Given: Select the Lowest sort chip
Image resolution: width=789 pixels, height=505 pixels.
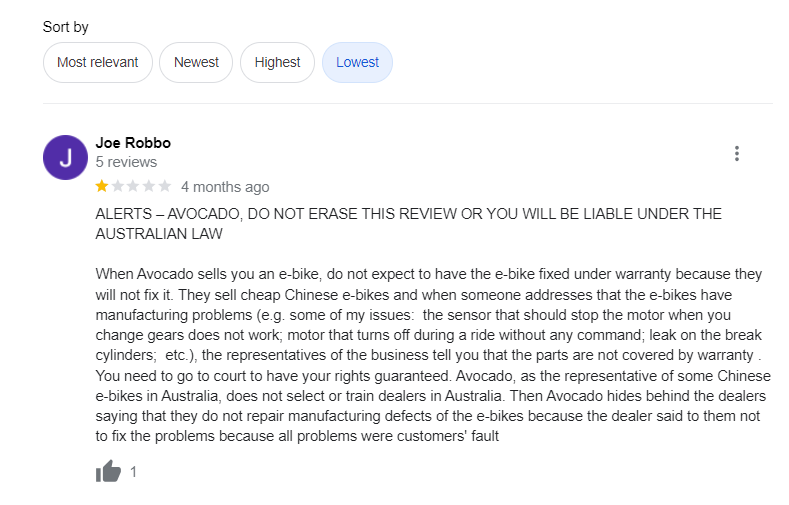Looking at the screenshot, I should pos(357,62).
